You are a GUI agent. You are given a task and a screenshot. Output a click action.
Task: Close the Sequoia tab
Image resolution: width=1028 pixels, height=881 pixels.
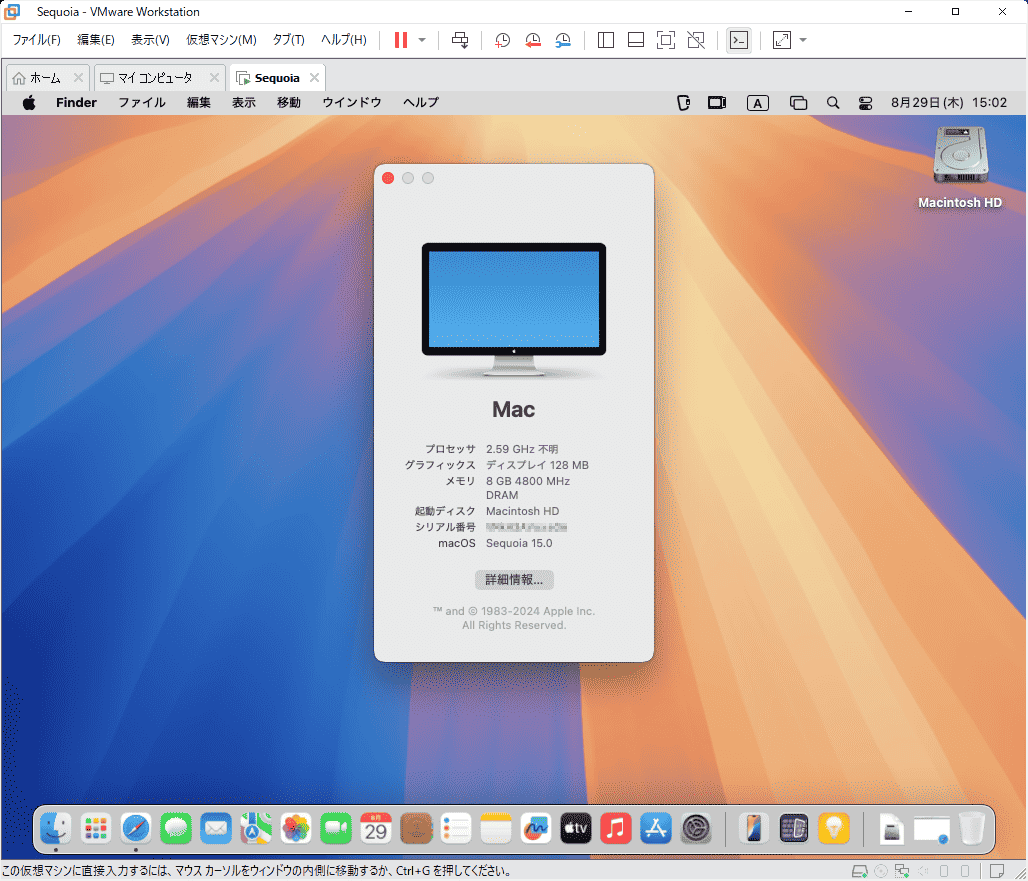pyautogui.click(x=315, y=77)
